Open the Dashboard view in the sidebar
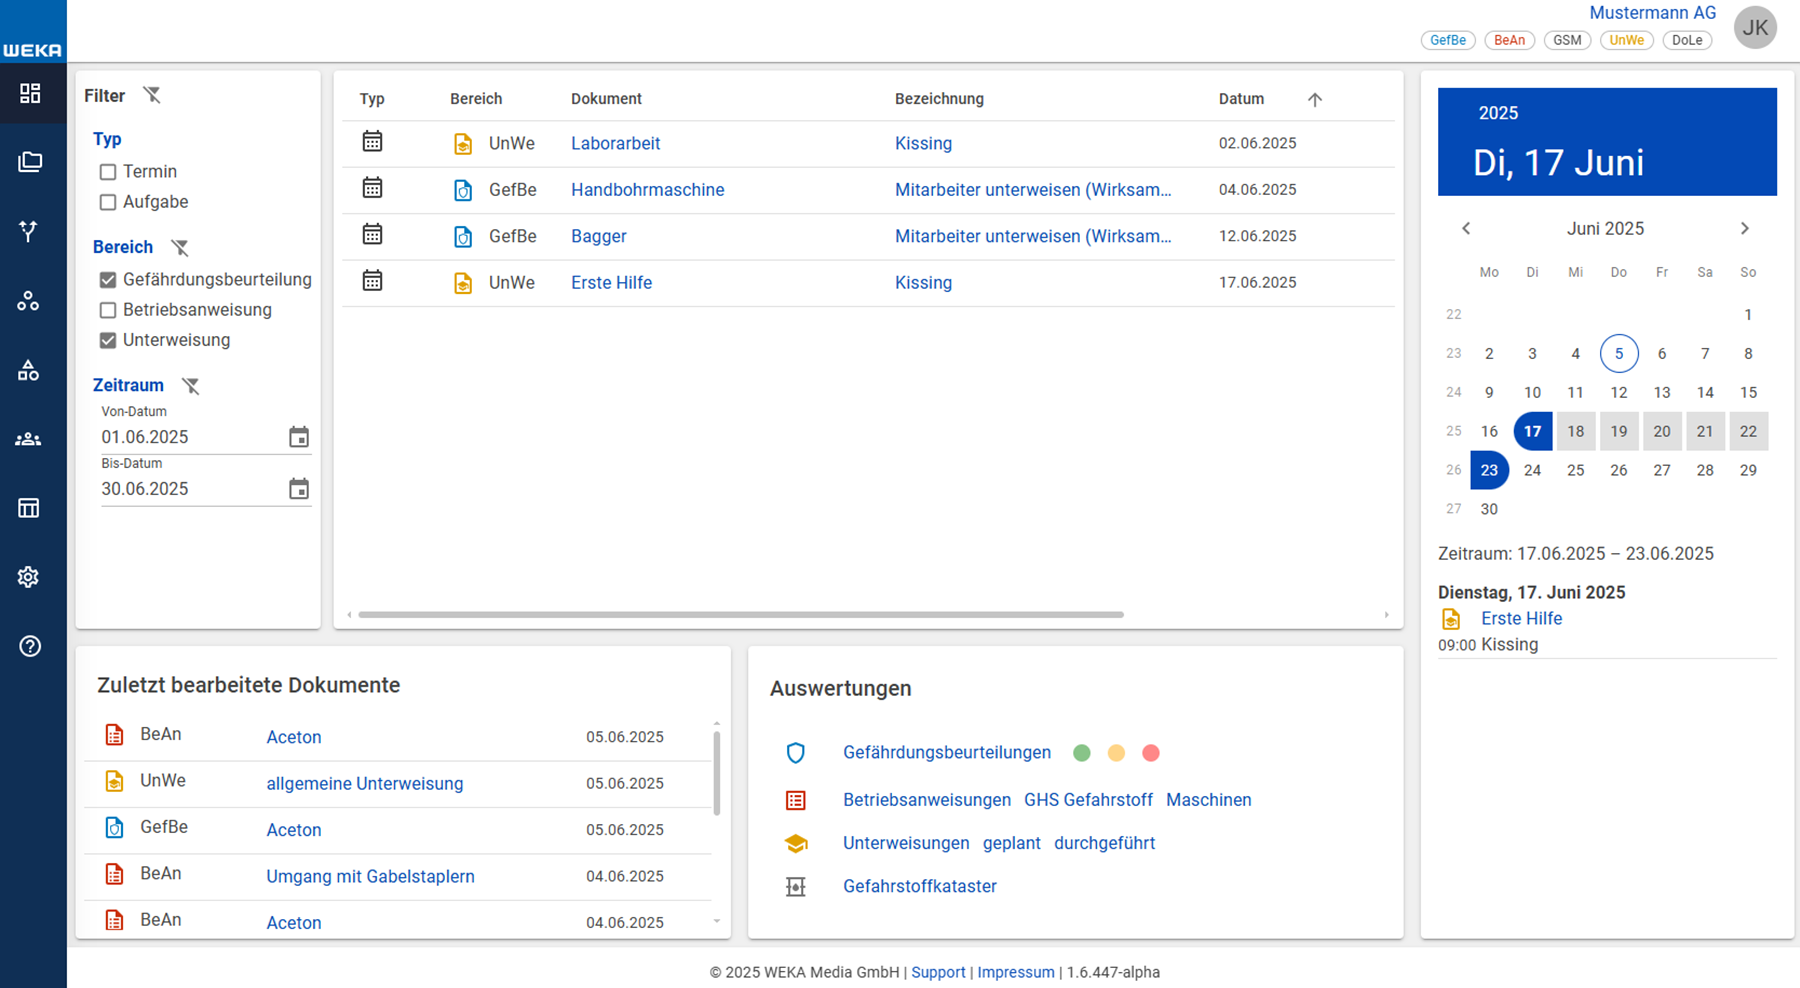 [29, 93]
